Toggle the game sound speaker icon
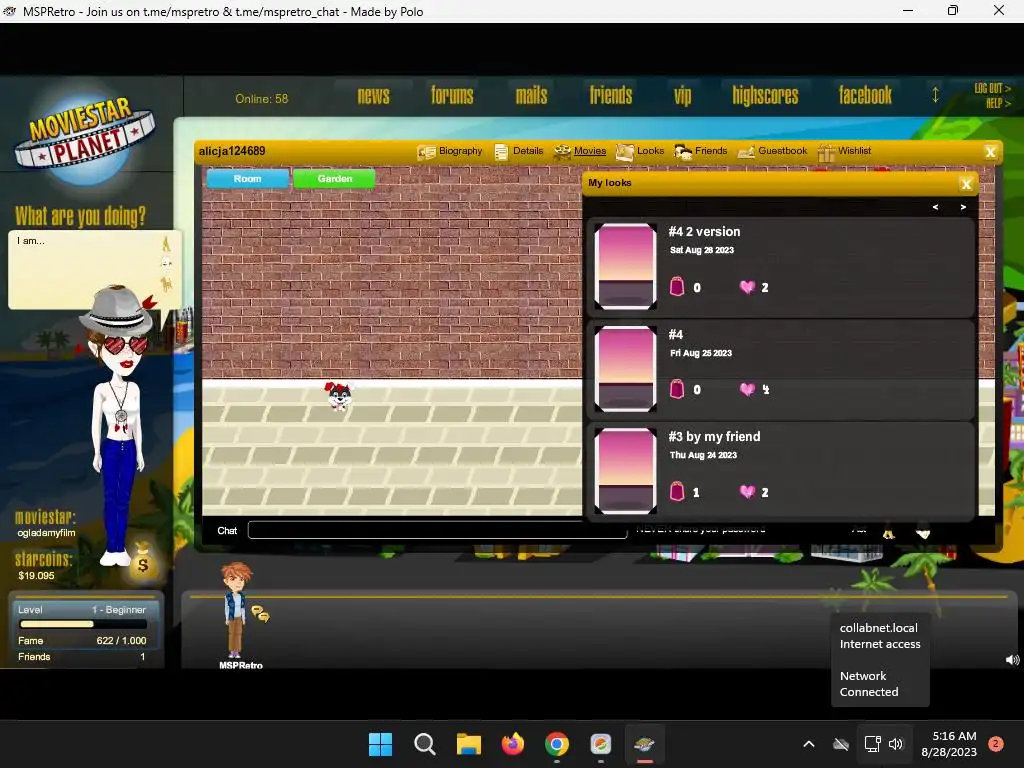 (1012, 660)
